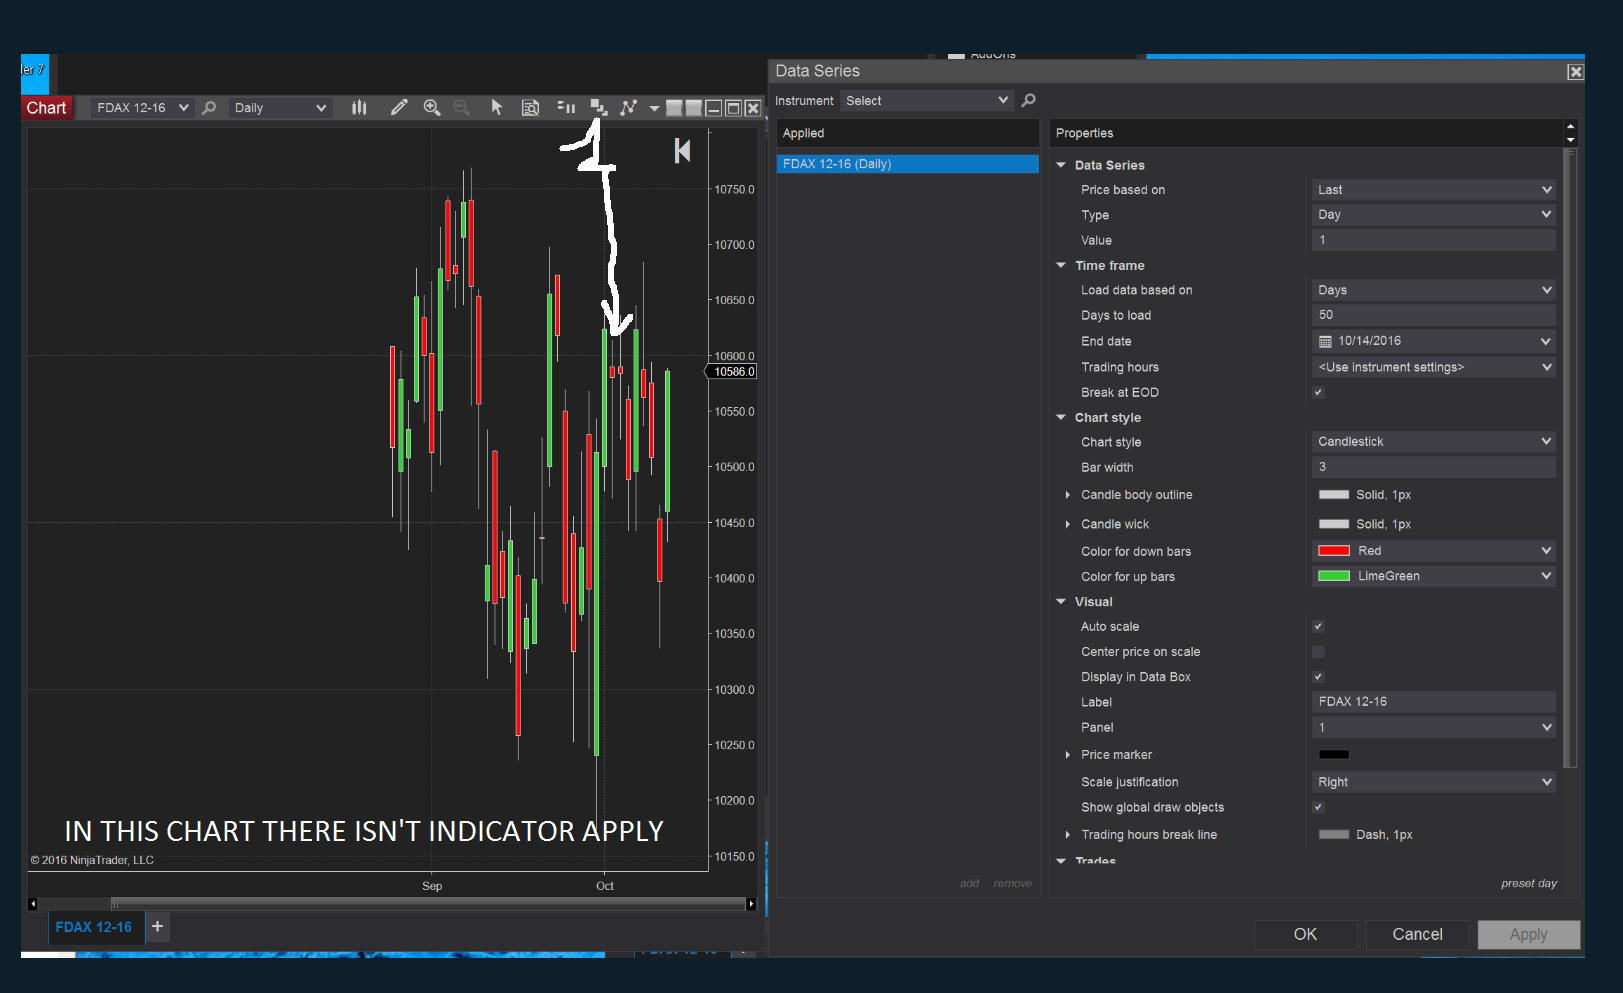Click the Cancel button
Viewport: 1623px width, 993px height.
1417,934
